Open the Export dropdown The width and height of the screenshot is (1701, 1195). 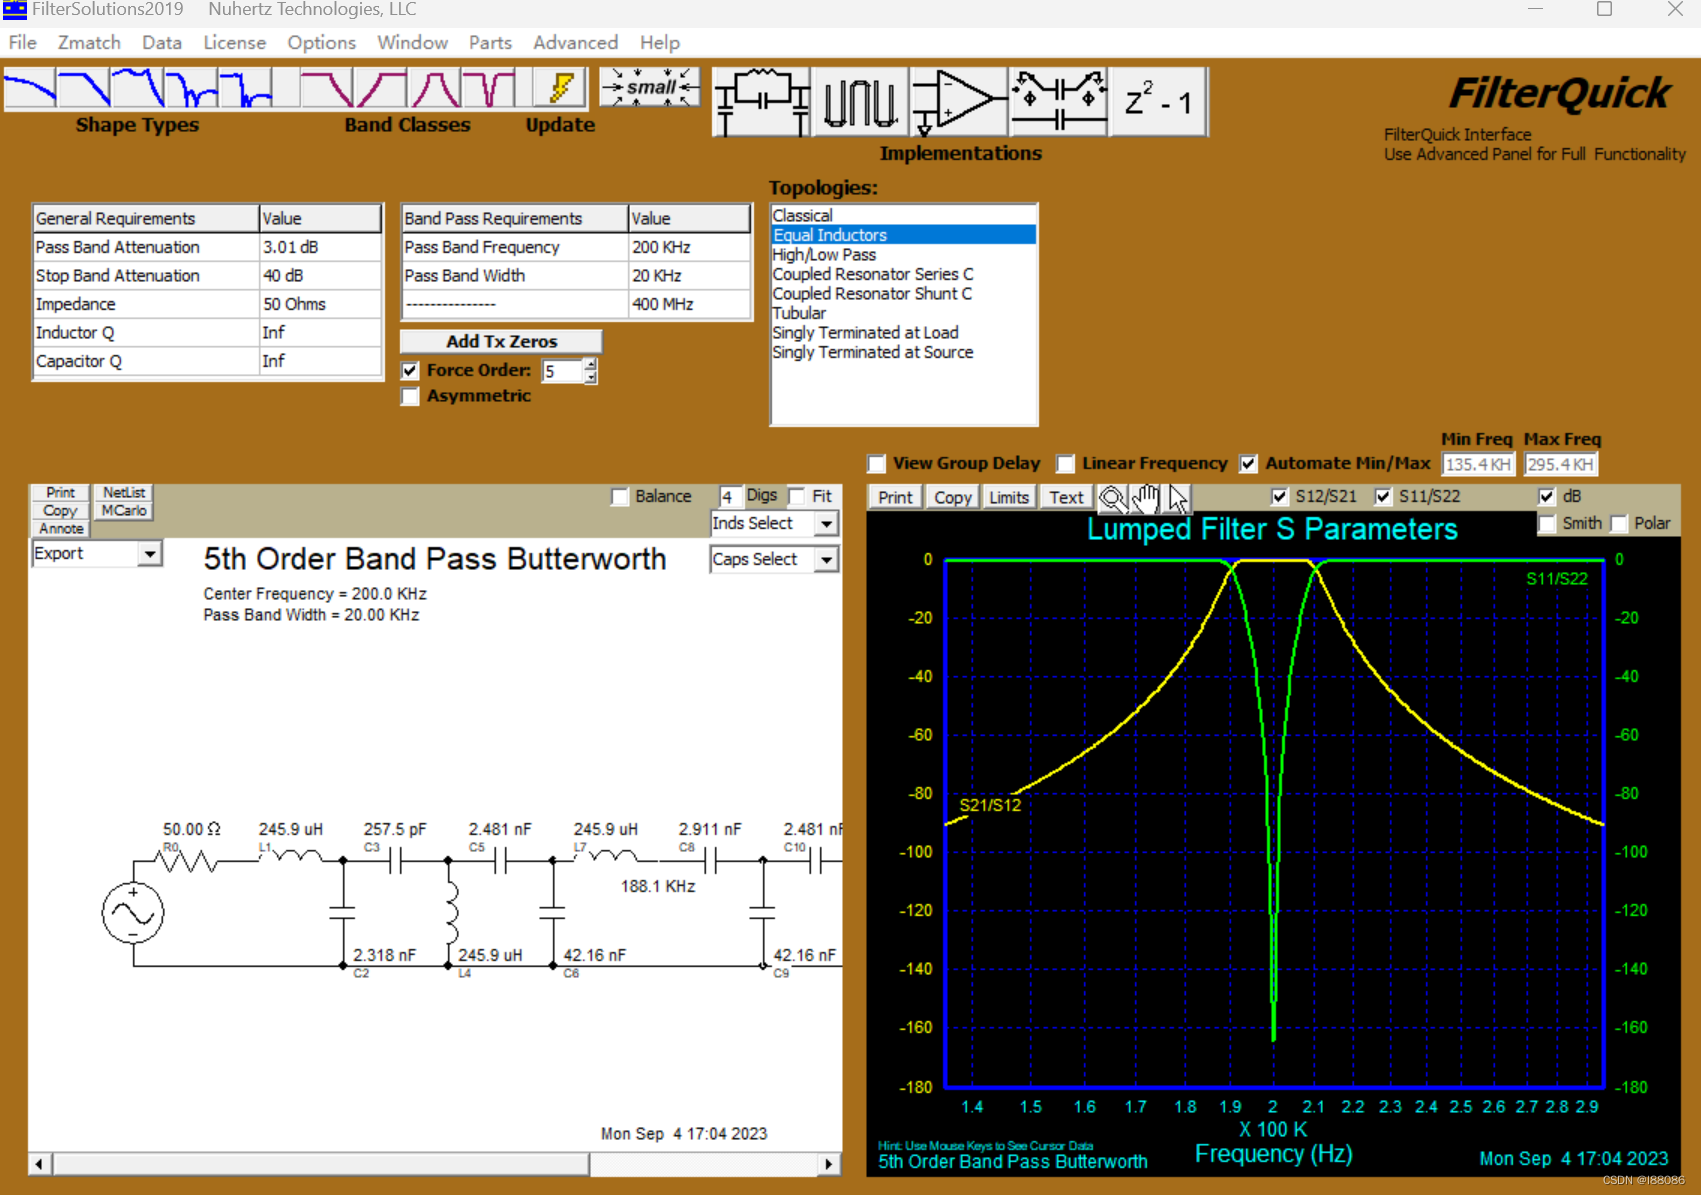pos(149,554)
